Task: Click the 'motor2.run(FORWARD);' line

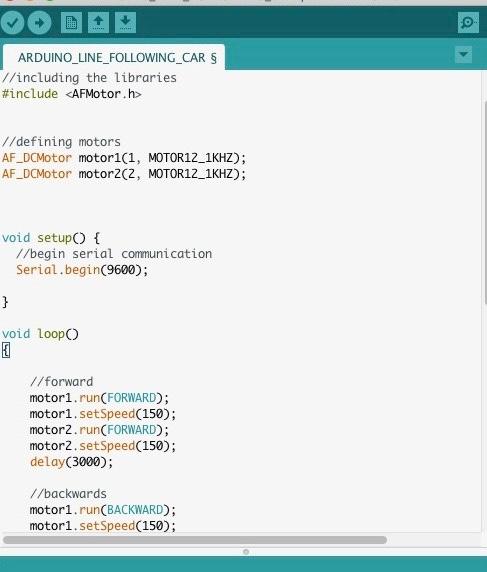Action: point(99,430)
